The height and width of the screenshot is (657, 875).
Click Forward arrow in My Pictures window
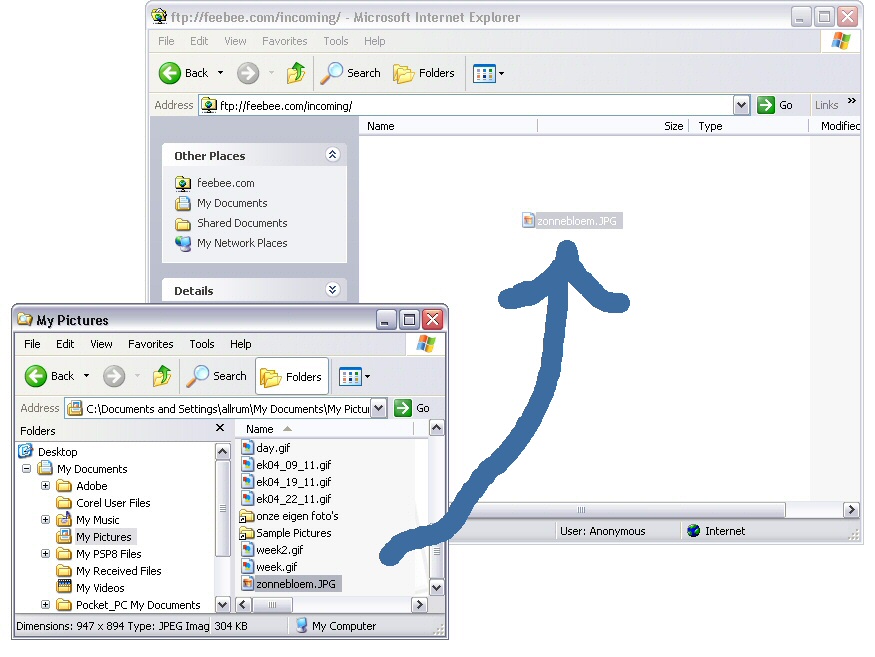point(114,376)
